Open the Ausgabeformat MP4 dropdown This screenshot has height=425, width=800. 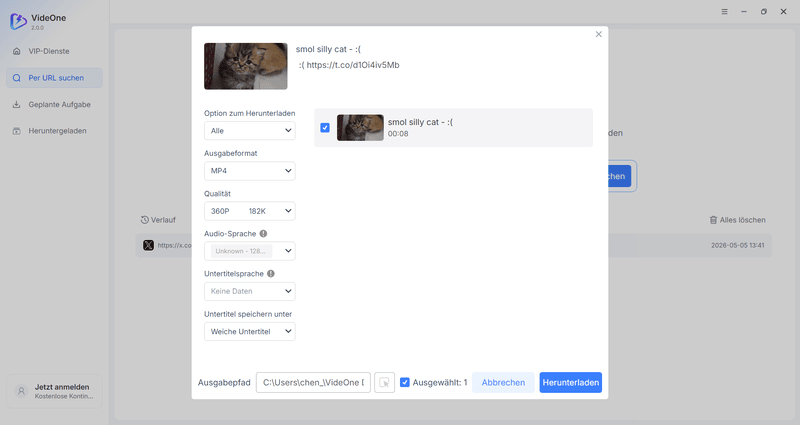[249, 171]
